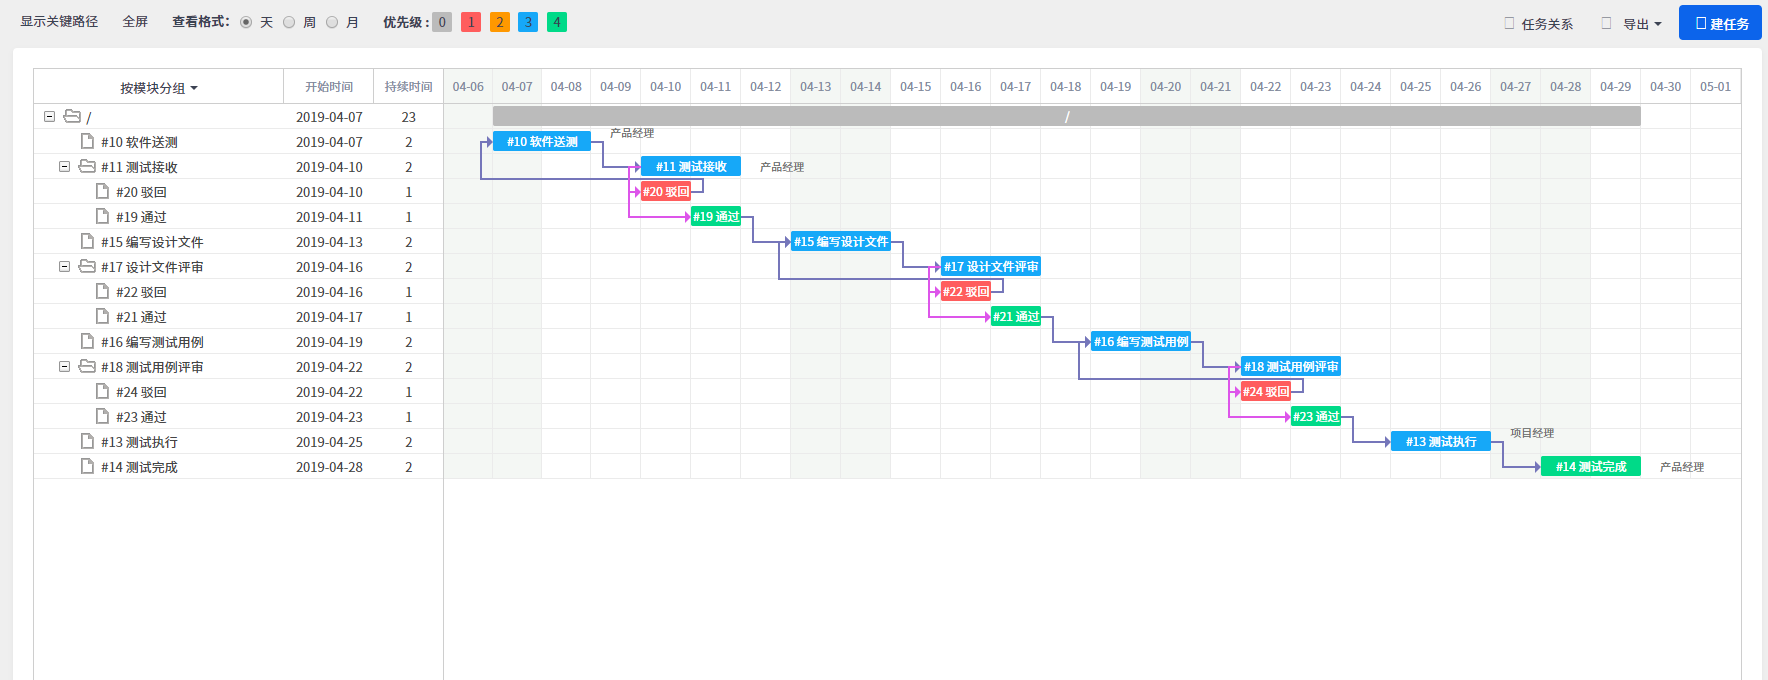Screen dimensions: 1768x680
Task: Click the file icon of #16 编写测试用例
Action: point(88,341)
